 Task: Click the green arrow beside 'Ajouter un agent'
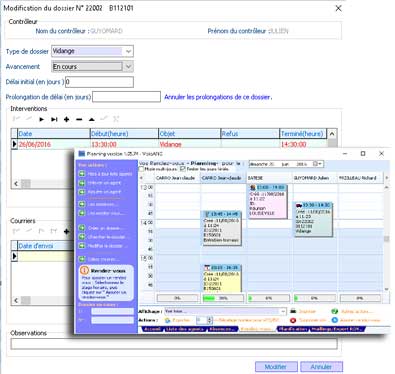coord(82,192)
